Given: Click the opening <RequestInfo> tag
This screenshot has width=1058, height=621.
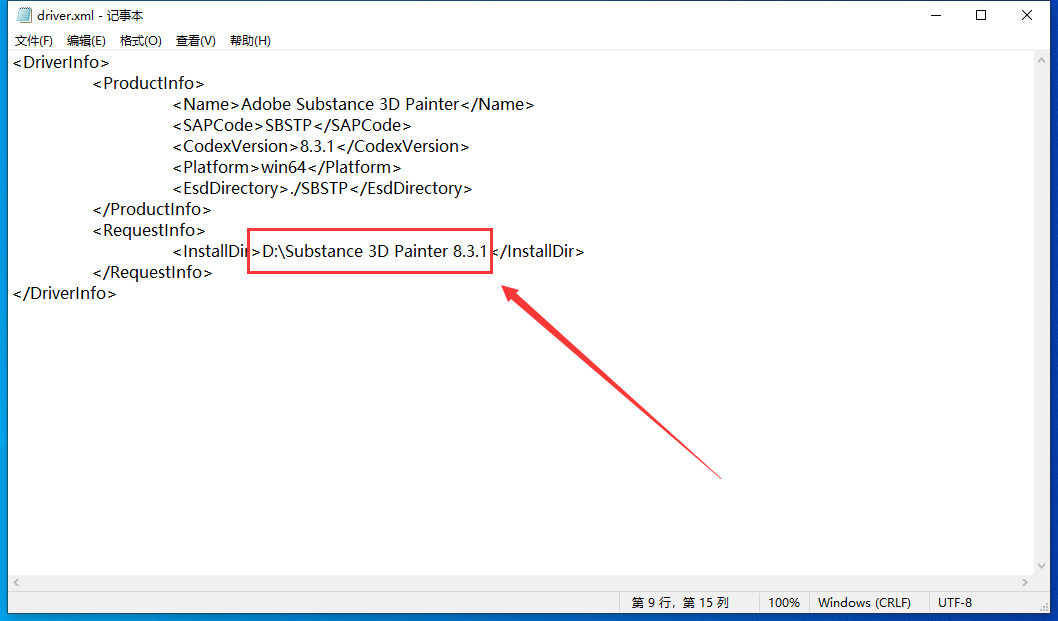Looking at the screenshot, I should point(149,230).
